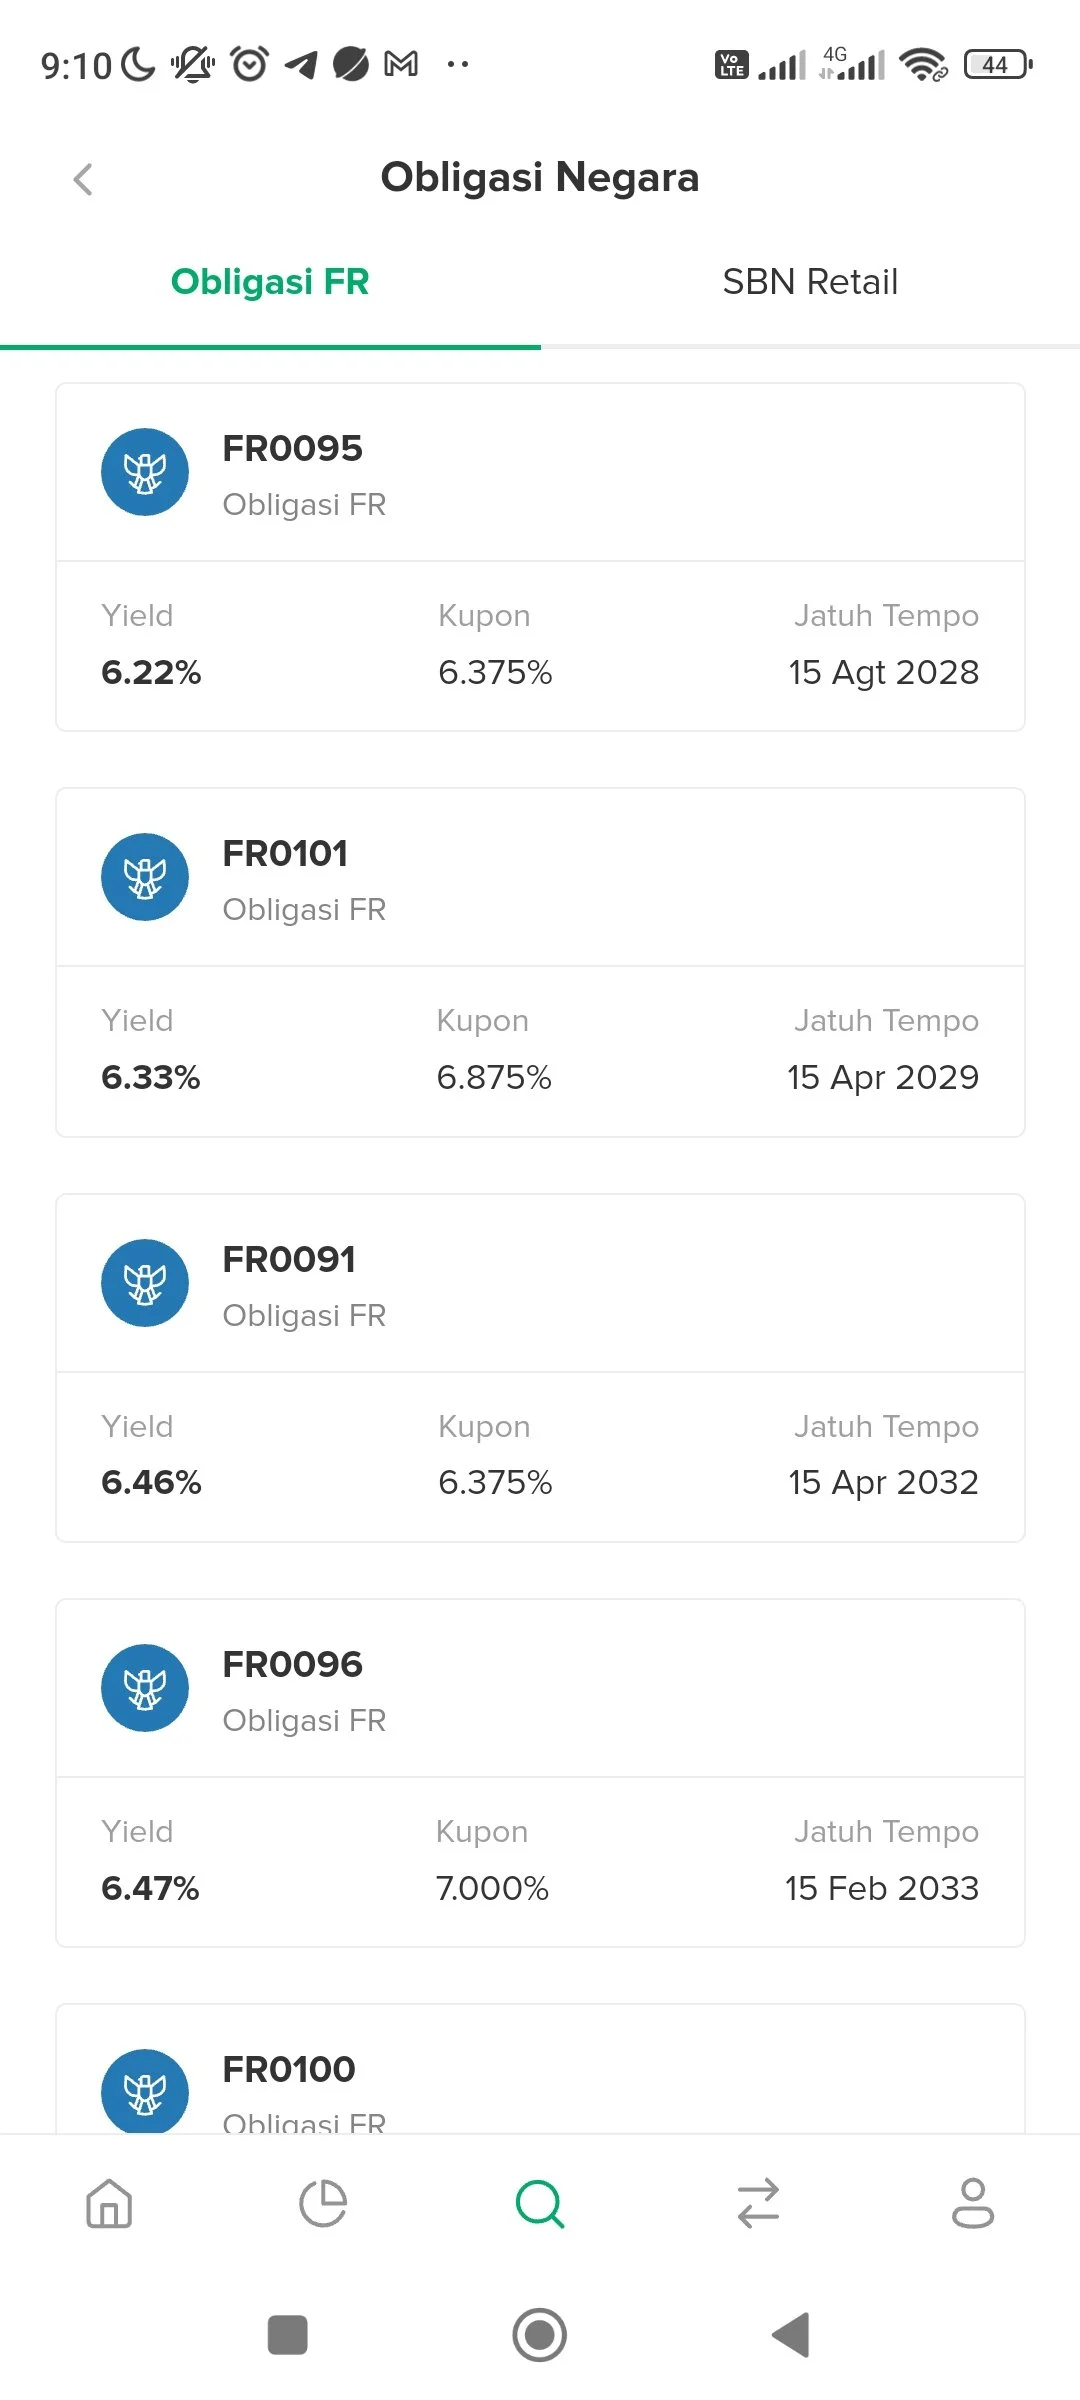Go back using the header arrow
The image size is (1080, 2400).
click(83, 179)
